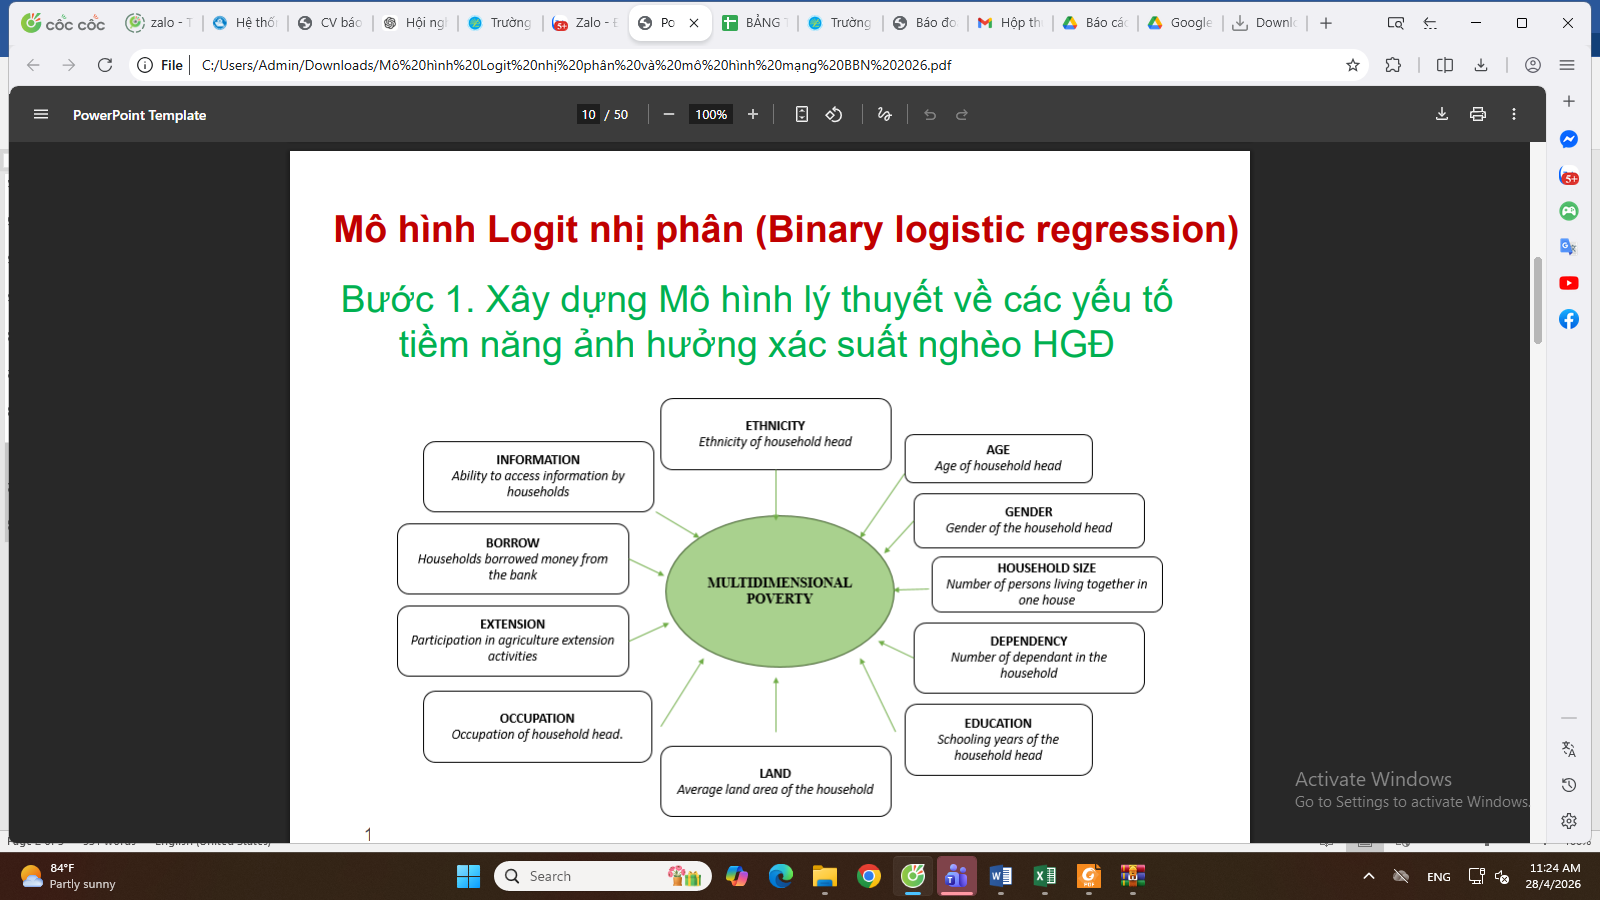Click the zoom percentage field

pyautogui.click(x=711, y=115)
